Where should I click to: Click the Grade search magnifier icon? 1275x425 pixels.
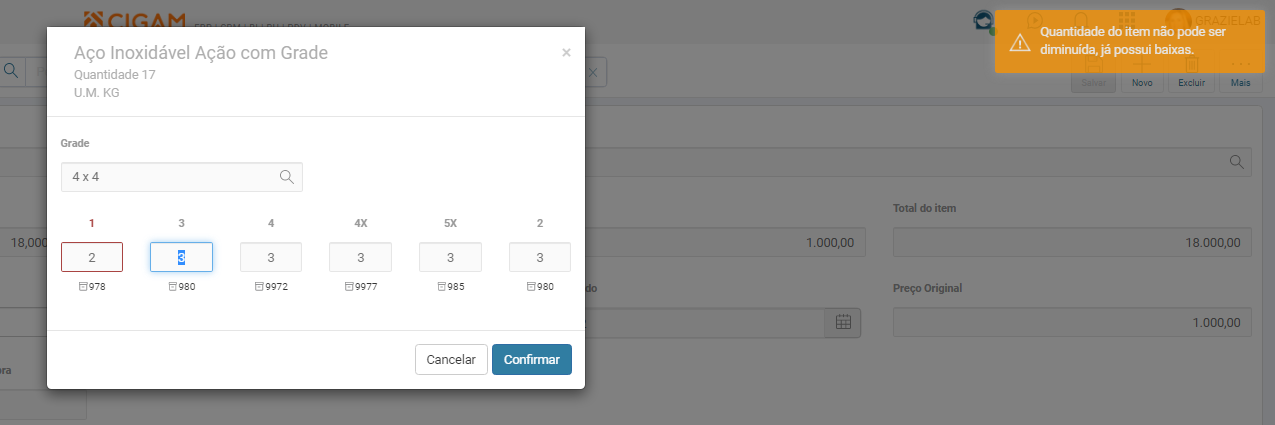pos(287,177)
